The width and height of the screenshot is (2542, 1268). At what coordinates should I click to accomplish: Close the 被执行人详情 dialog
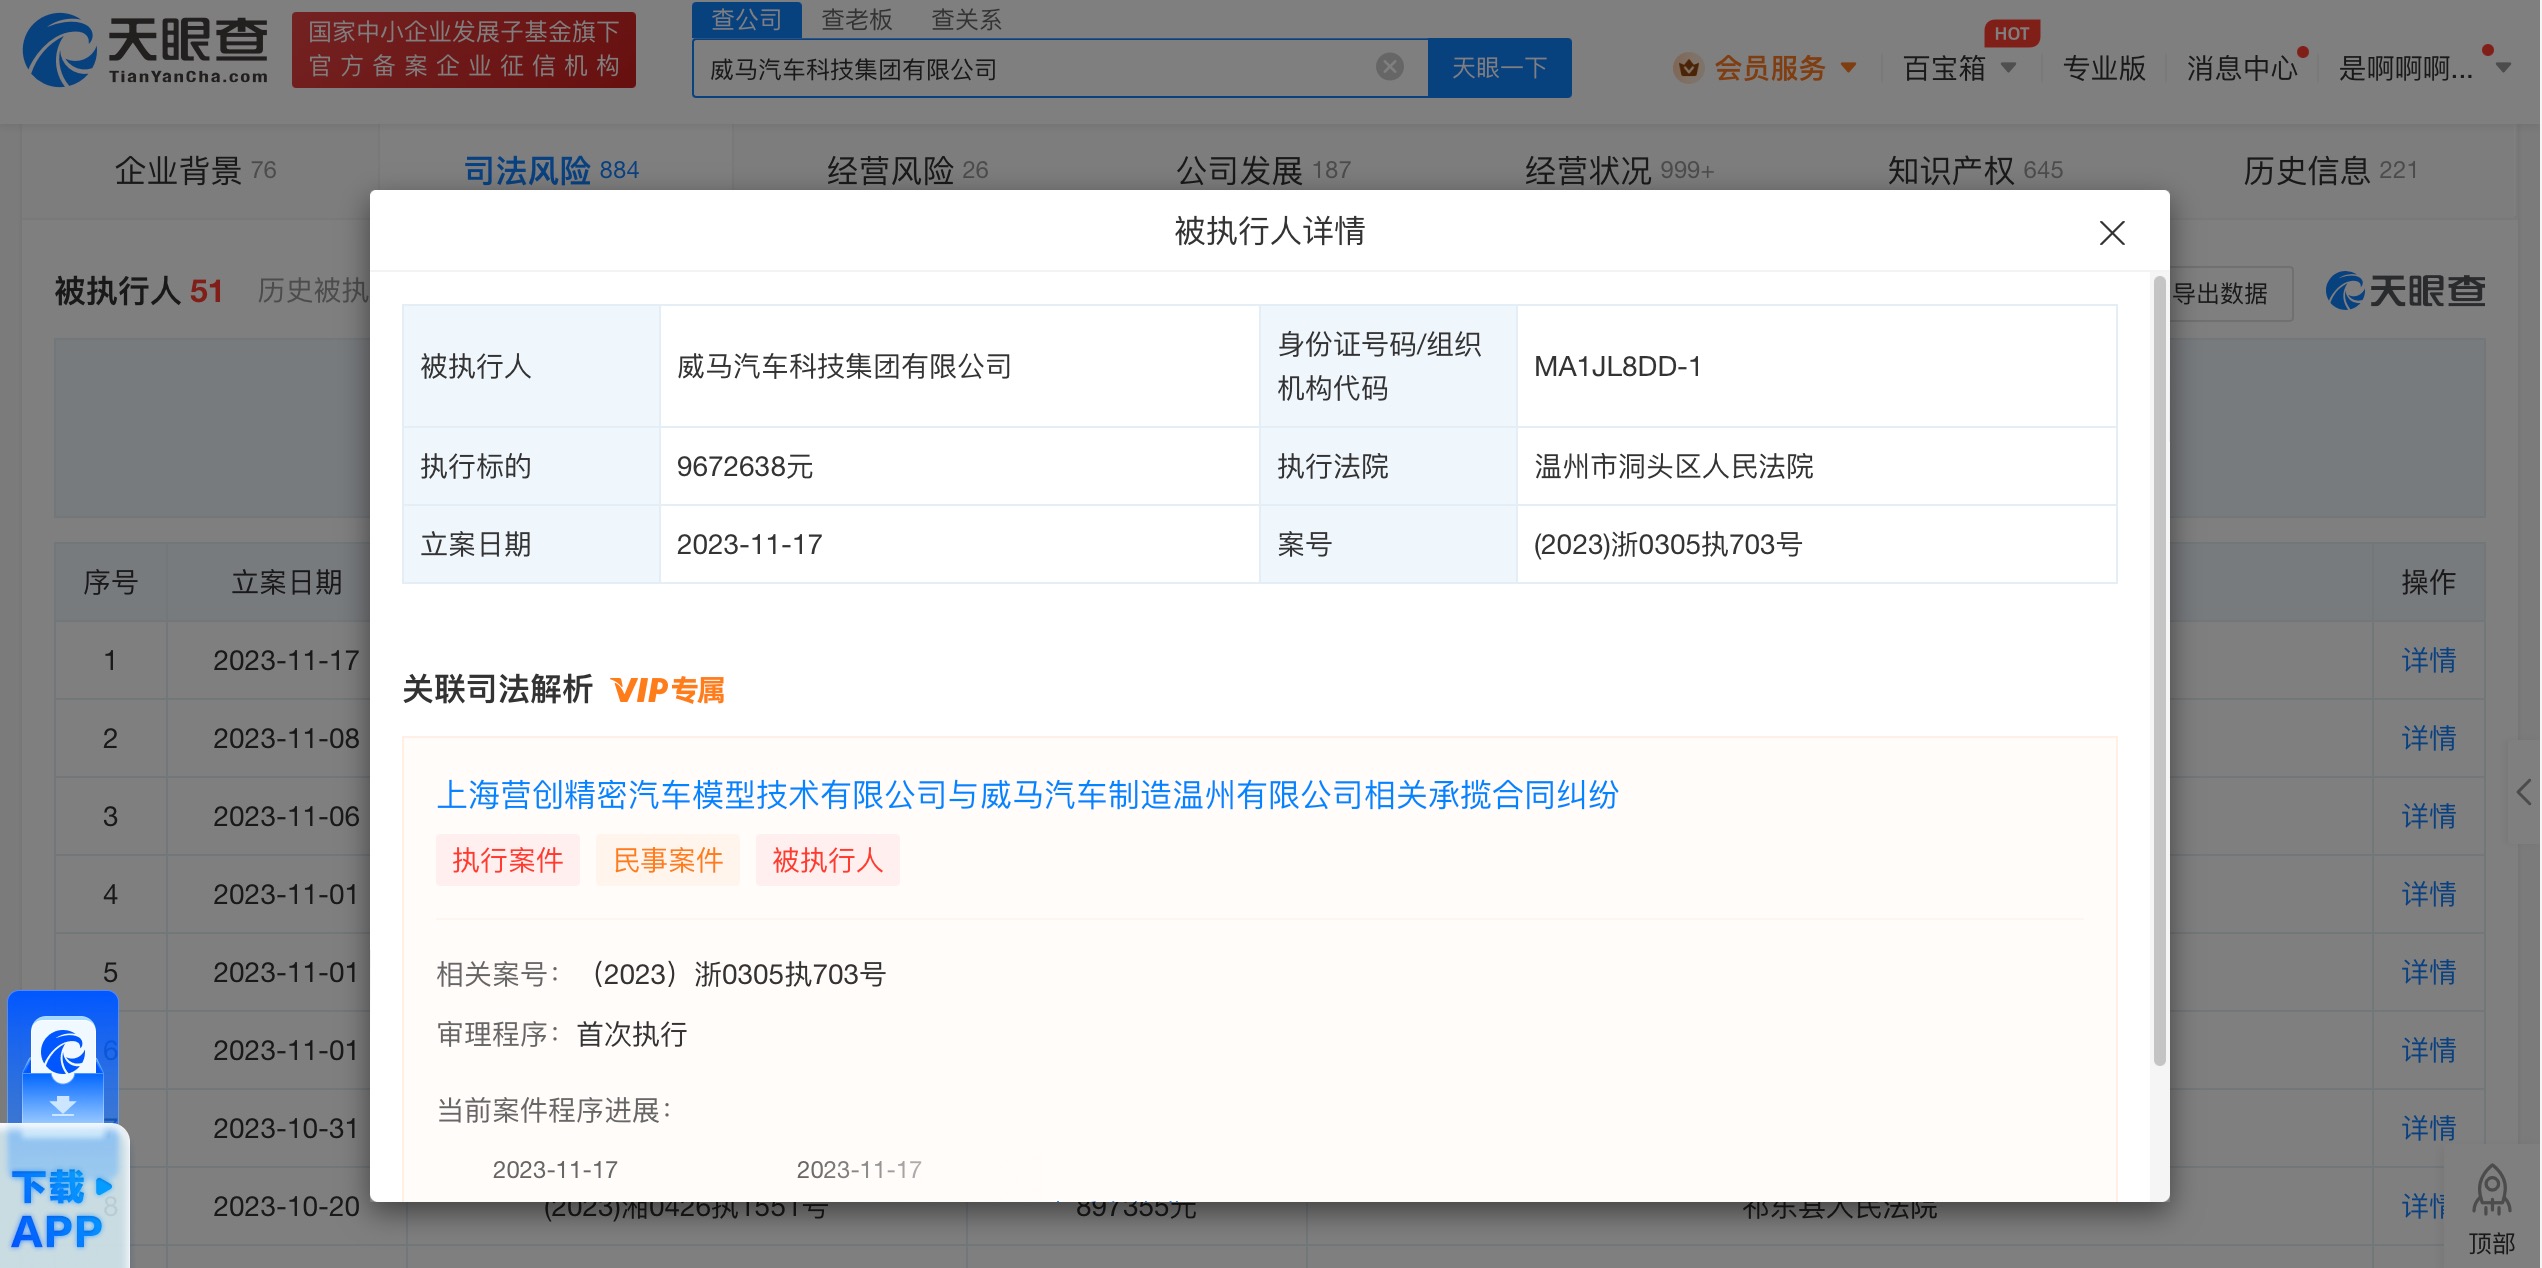pyautogui.click(x=2111, y=233)
